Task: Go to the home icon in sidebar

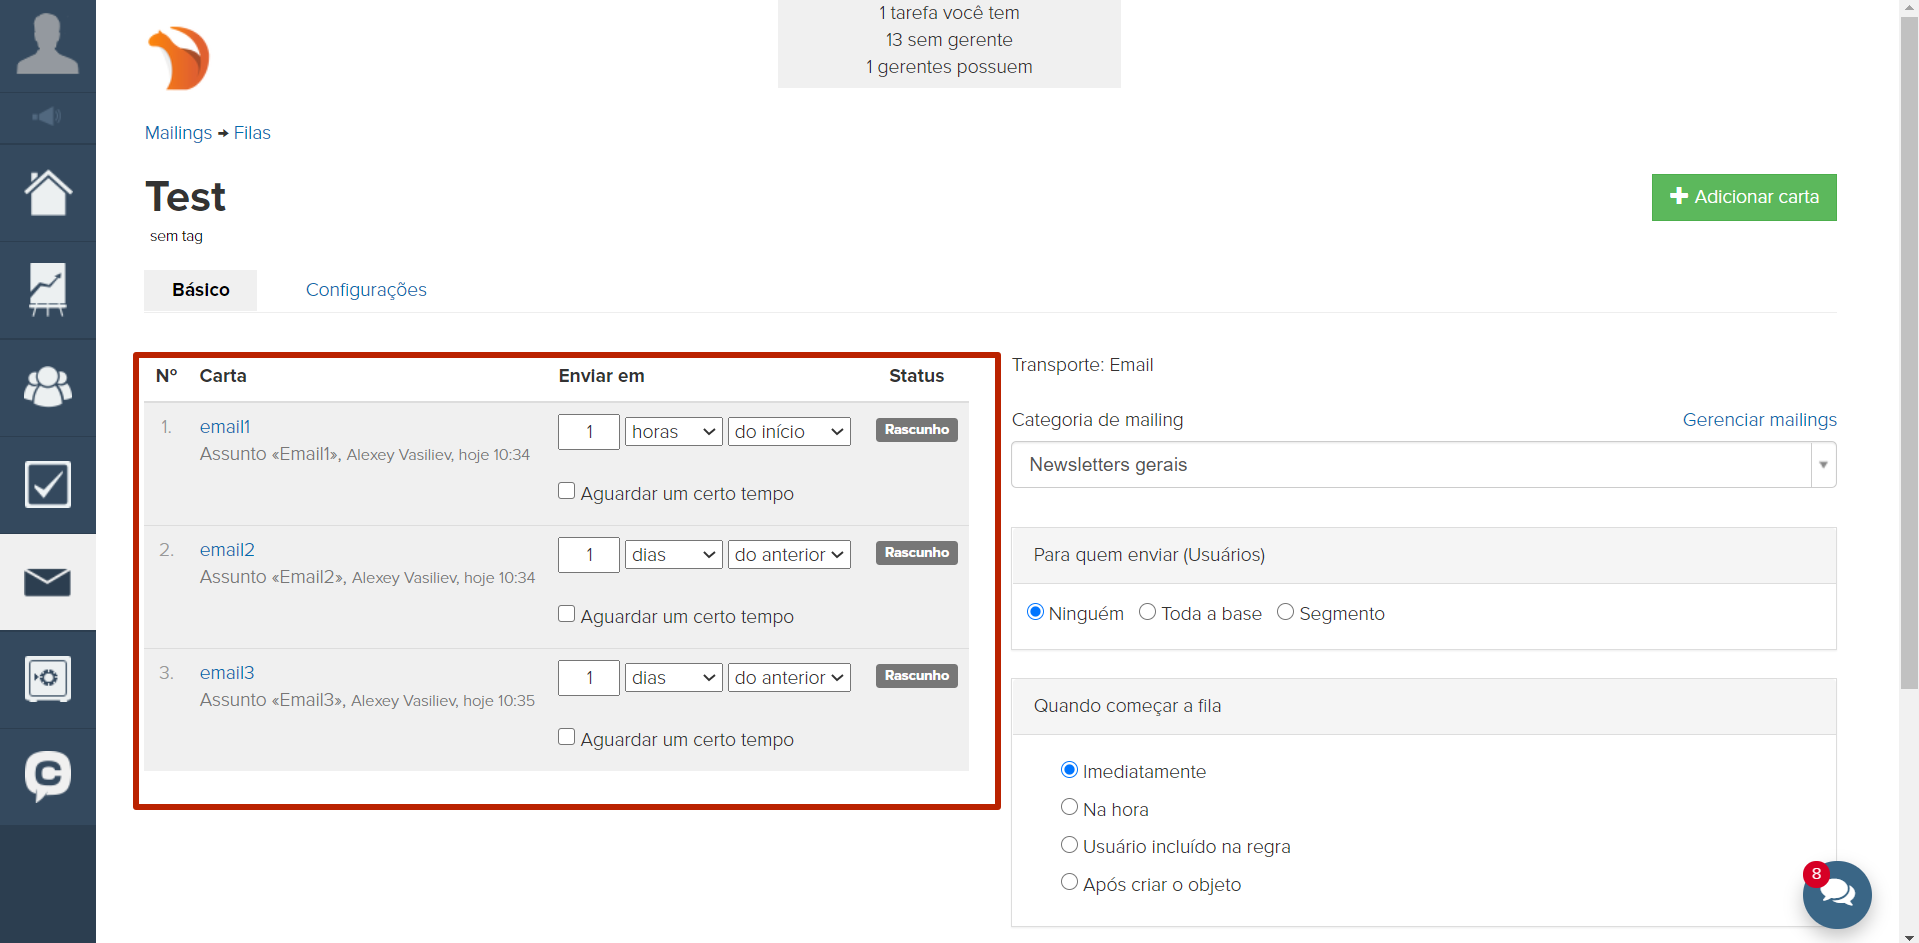Action: click(x=47, y=193)
